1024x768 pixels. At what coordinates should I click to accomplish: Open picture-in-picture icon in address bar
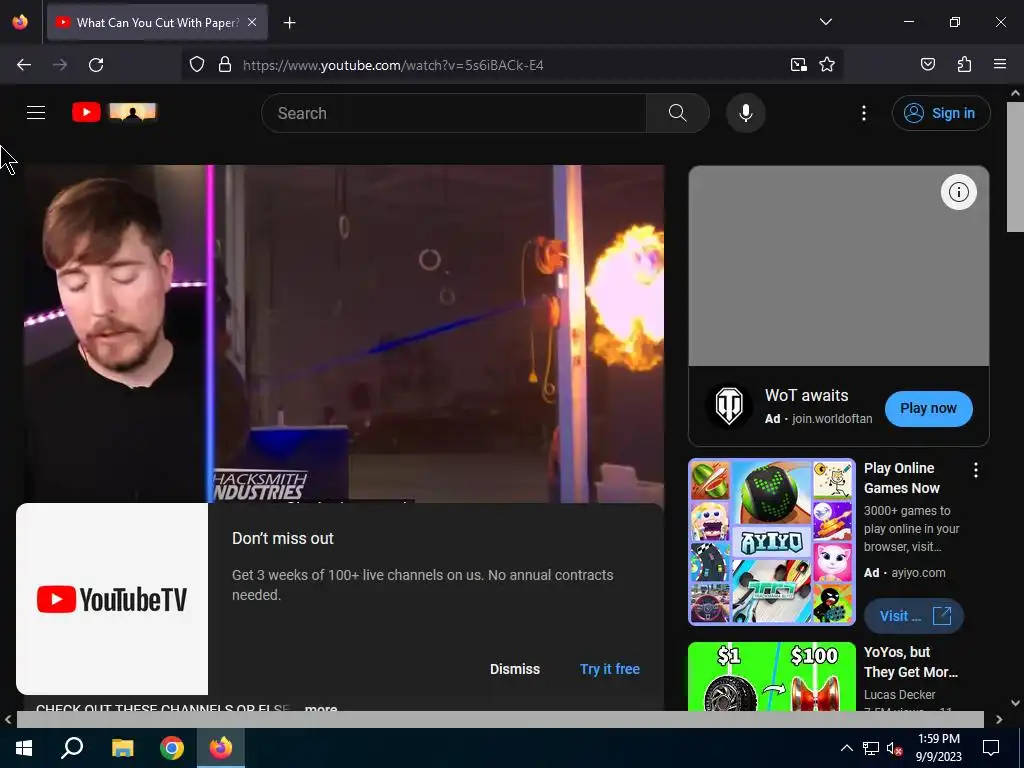pos(798,65)
